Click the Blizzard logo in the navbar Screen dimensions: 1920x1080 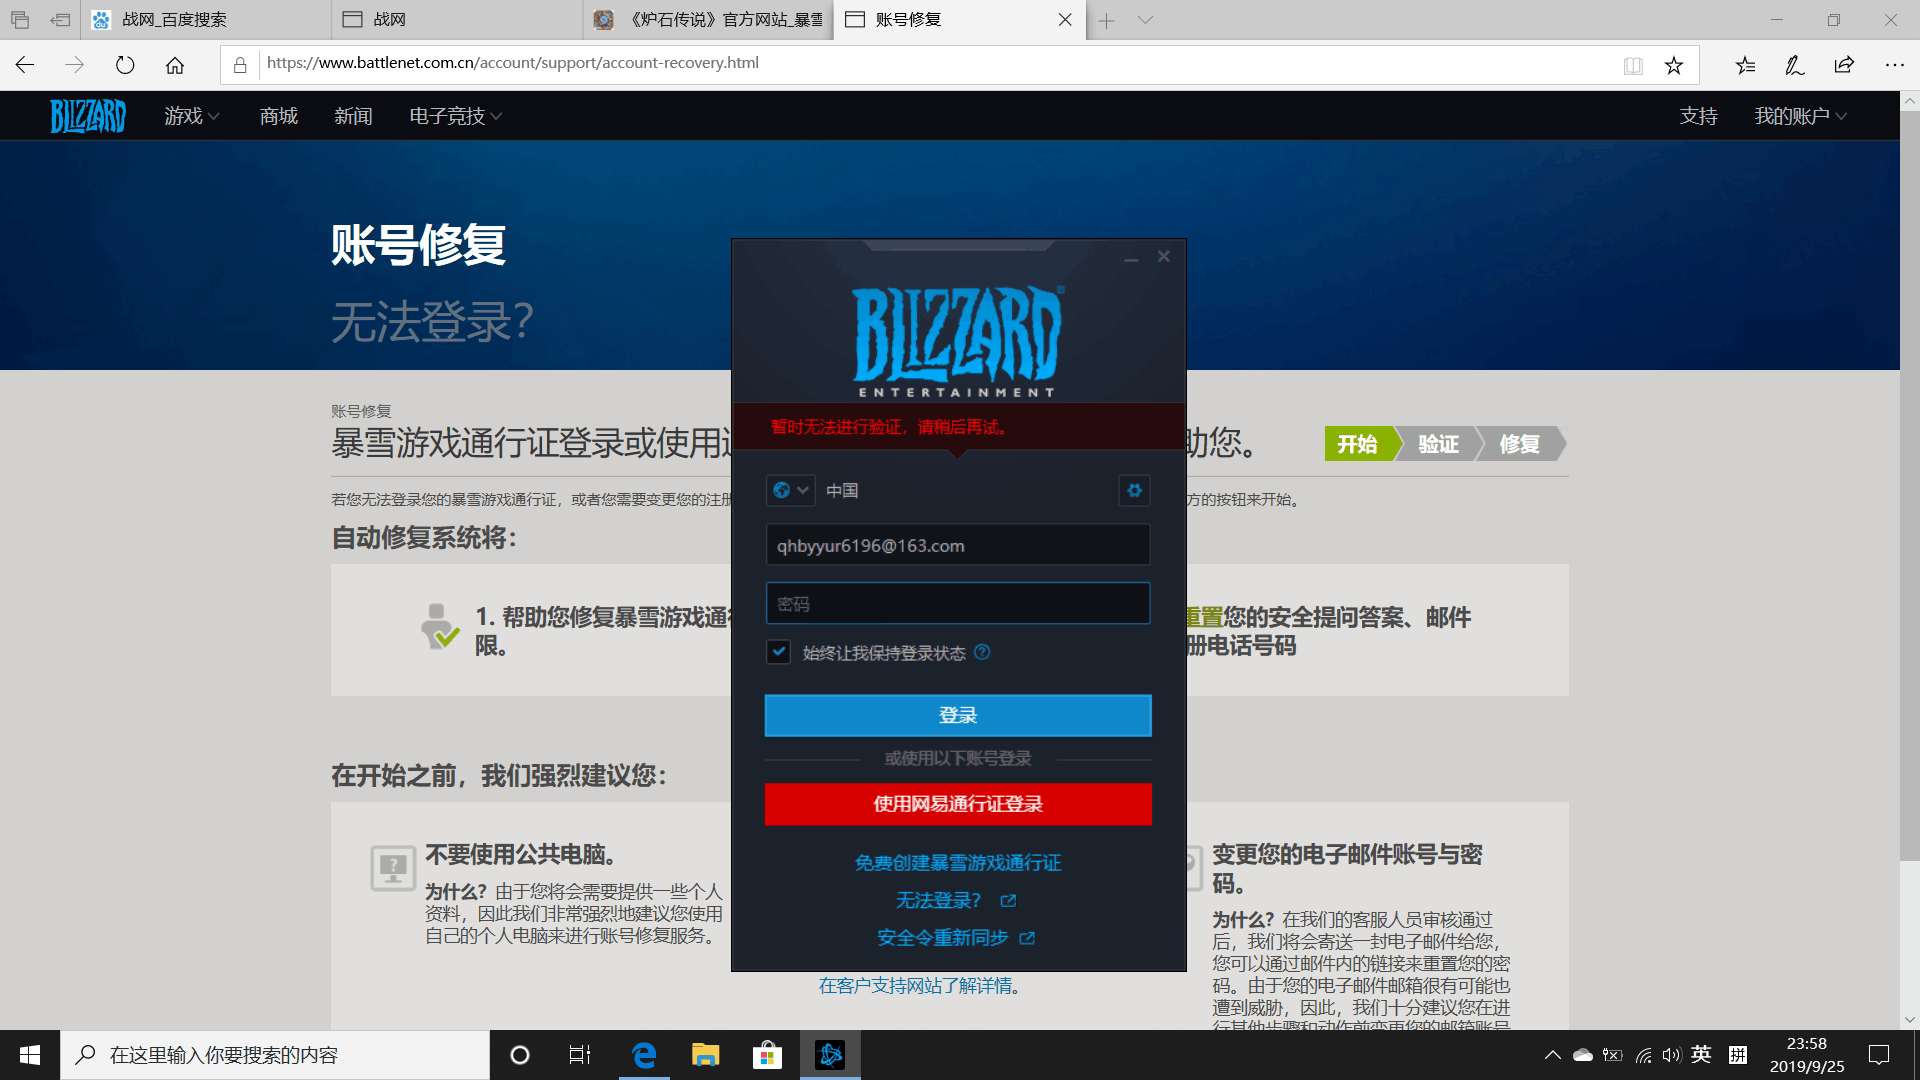(x=88, y=116)
